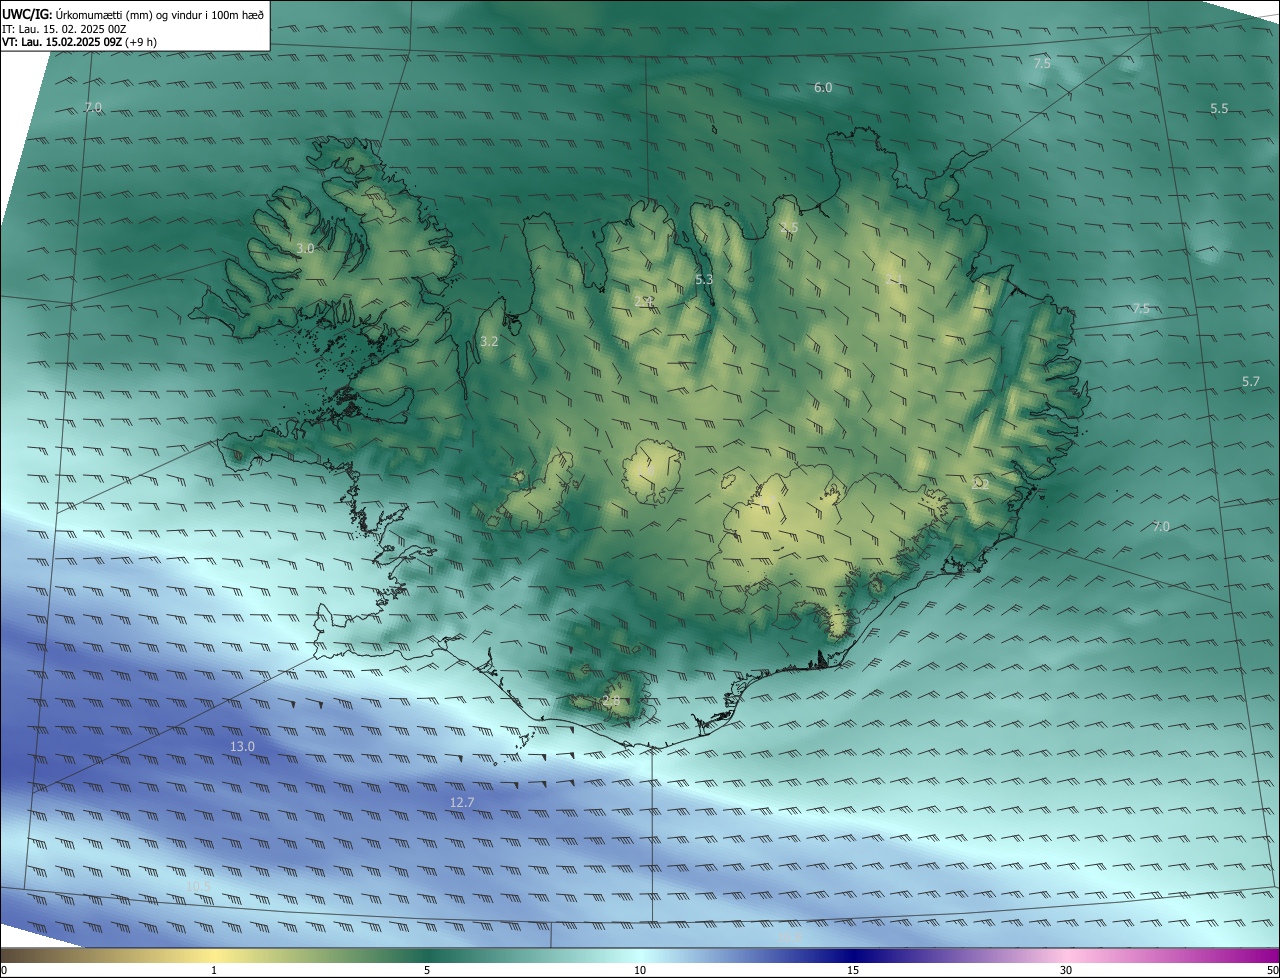The image size is (1280, 978).
Task: Click the 'IT: Lau. 15. 02. 2025 00Z' line
Action: coord(64,29)
